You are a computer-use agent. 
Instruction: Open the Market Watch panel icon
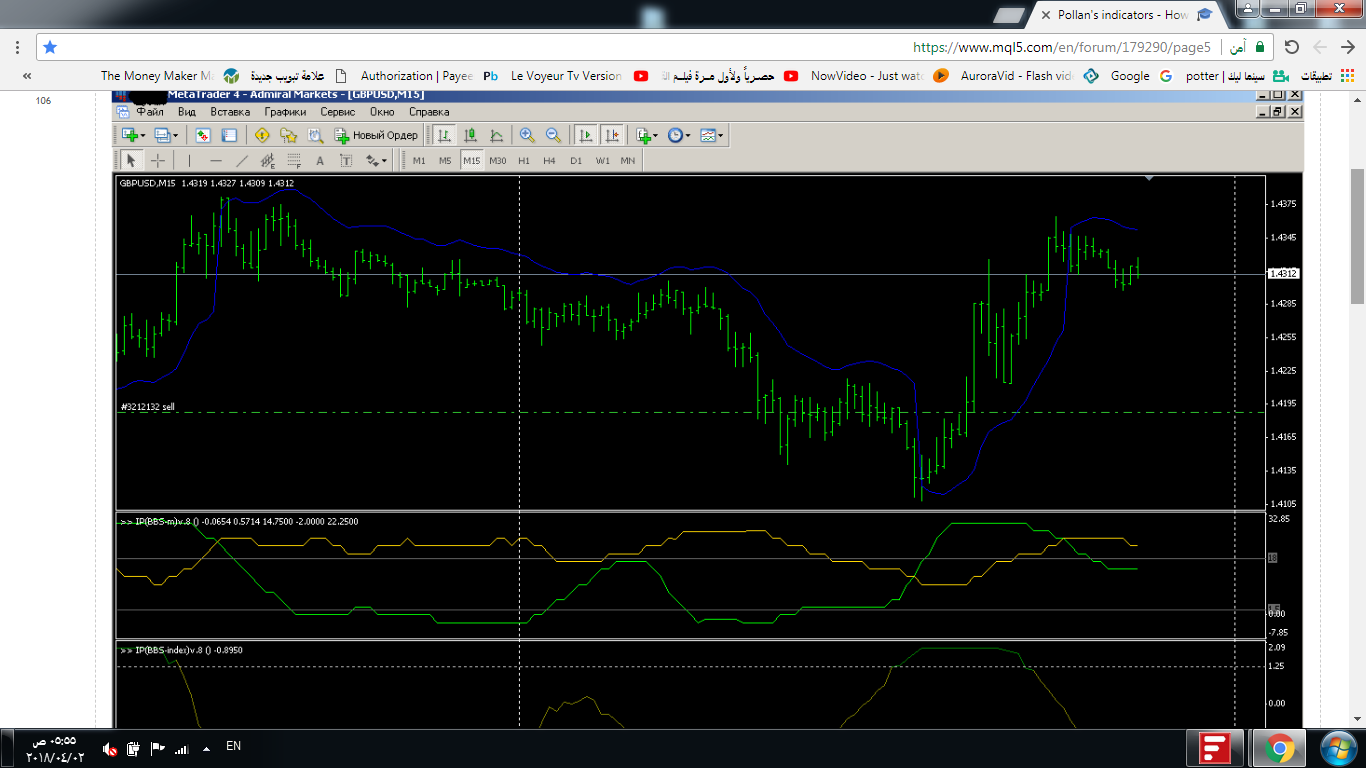203,135
